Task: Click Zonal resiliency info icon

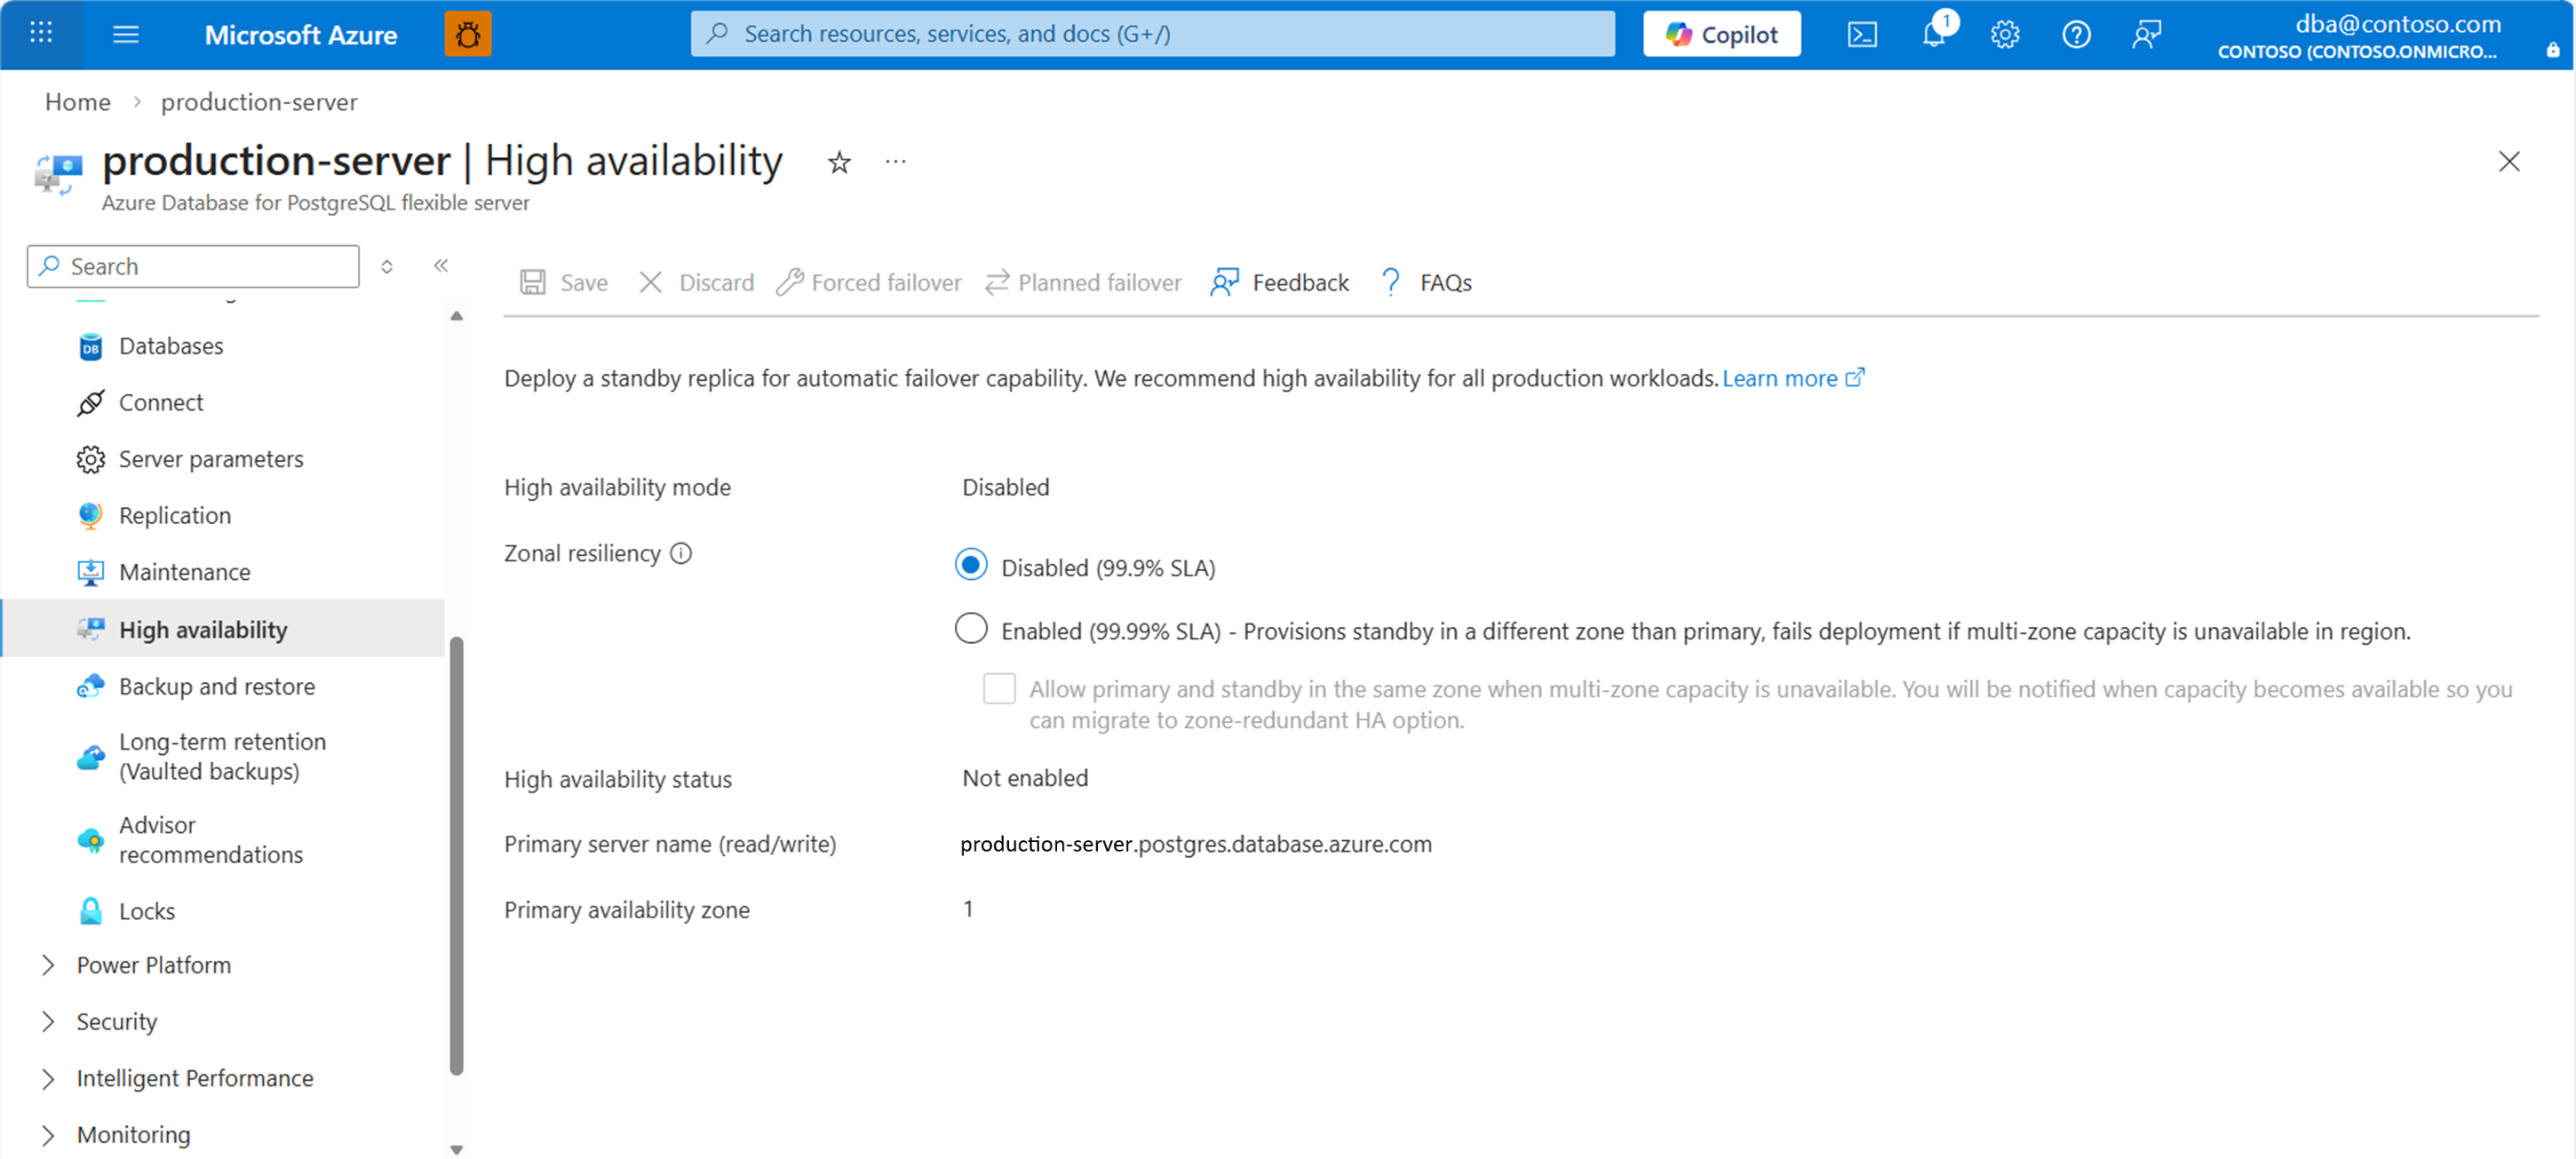Action: 681,553
